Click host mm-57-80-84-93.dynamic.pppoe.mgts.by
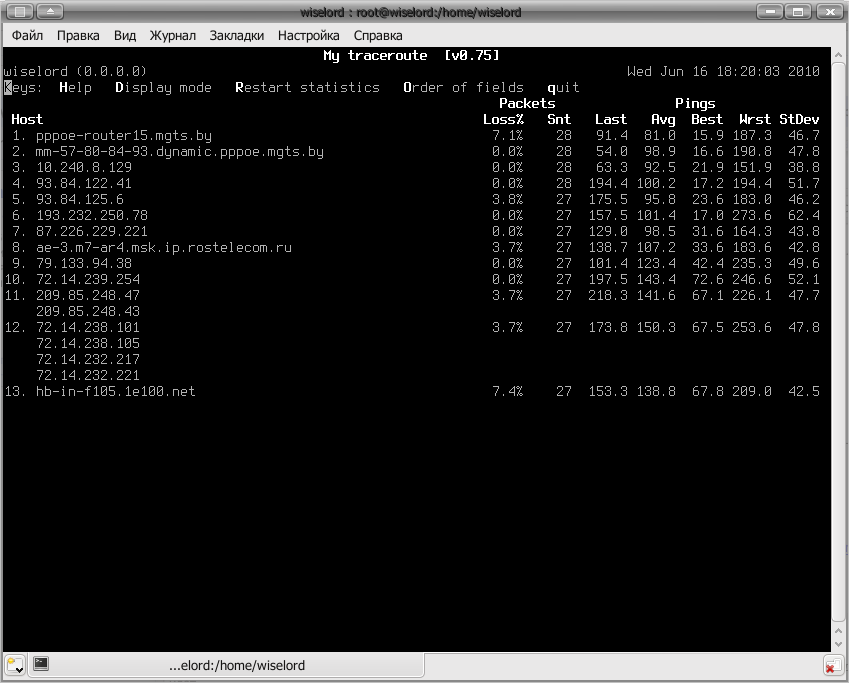The height and width of the screenshot is (683, 849). tap(180, 152)
